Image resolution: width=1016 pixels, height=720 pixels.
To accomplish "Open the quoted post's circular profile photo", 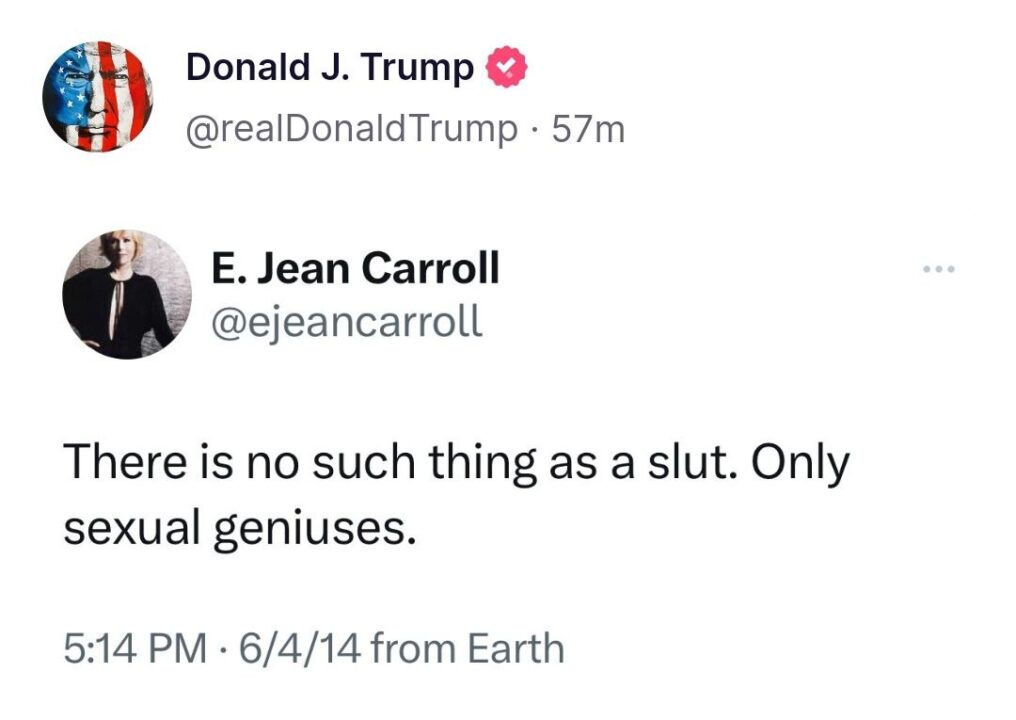I will [126, 294].
